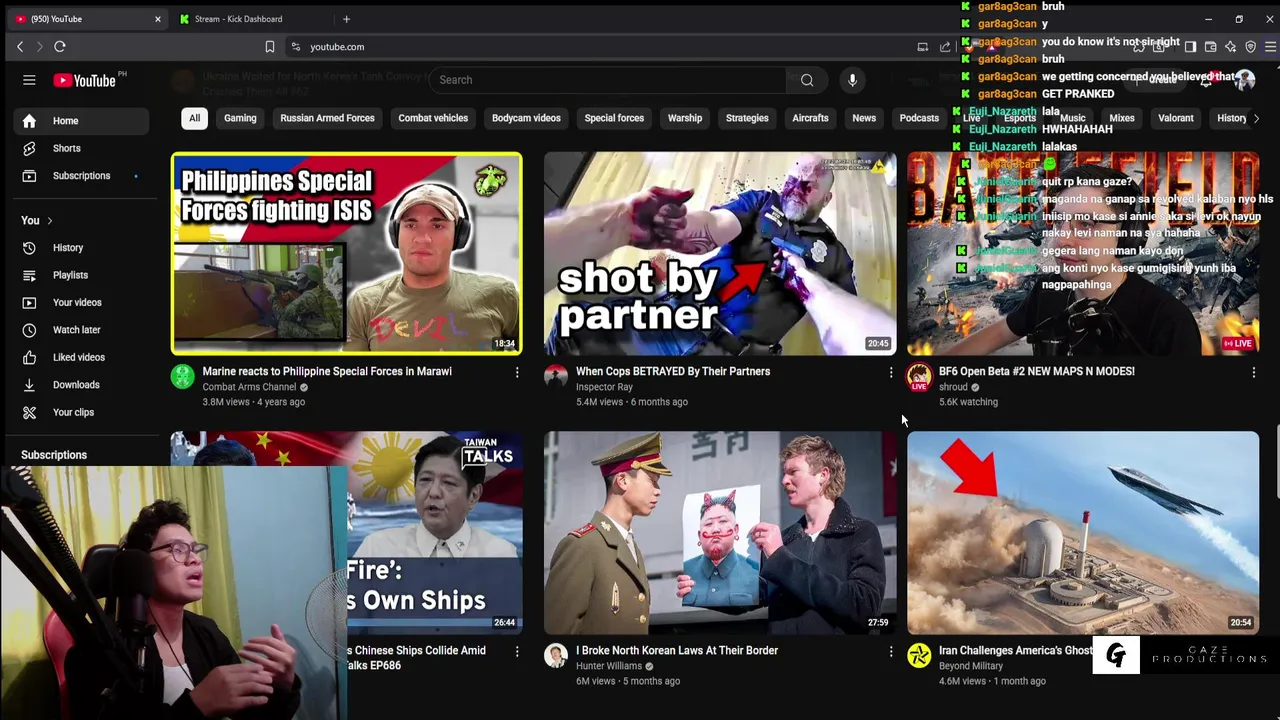The height and width of the screenshot is (720, 1280).
Task: Open more options for Marine reacts video
Action: tap(517, 372)
